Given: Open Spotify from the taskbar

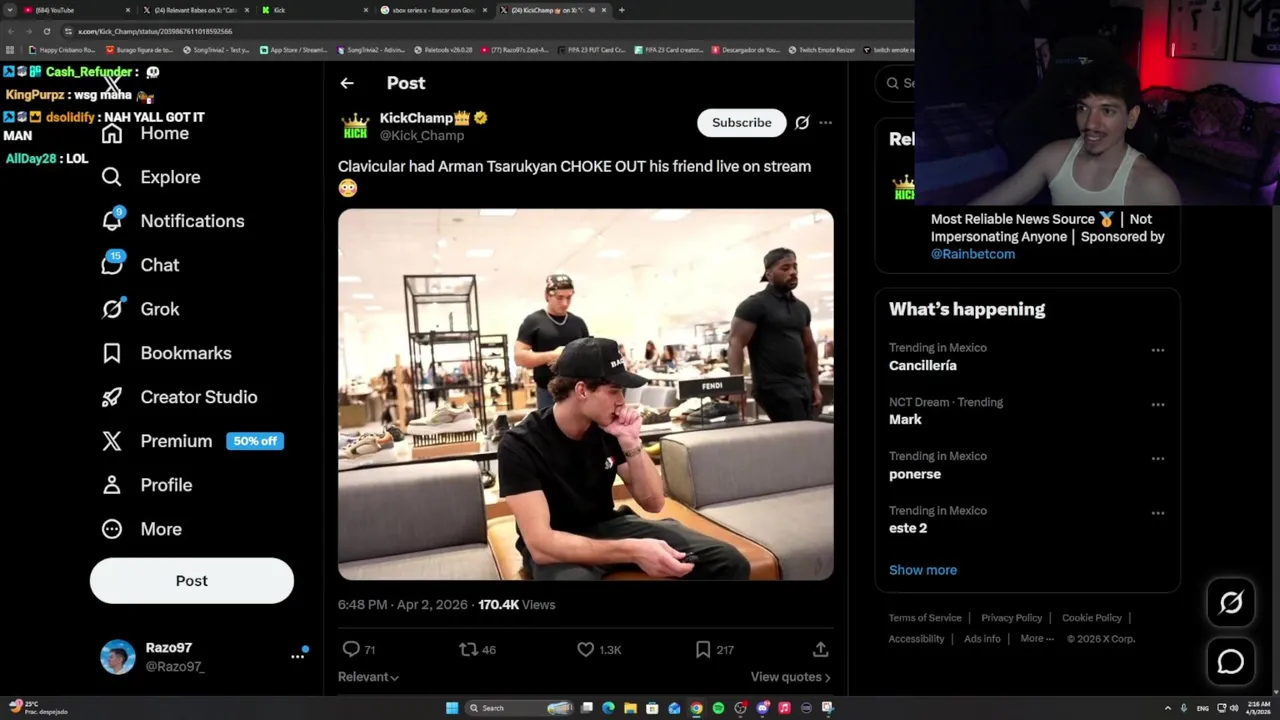Looking at the screenshot, I should tap(718, 708).
